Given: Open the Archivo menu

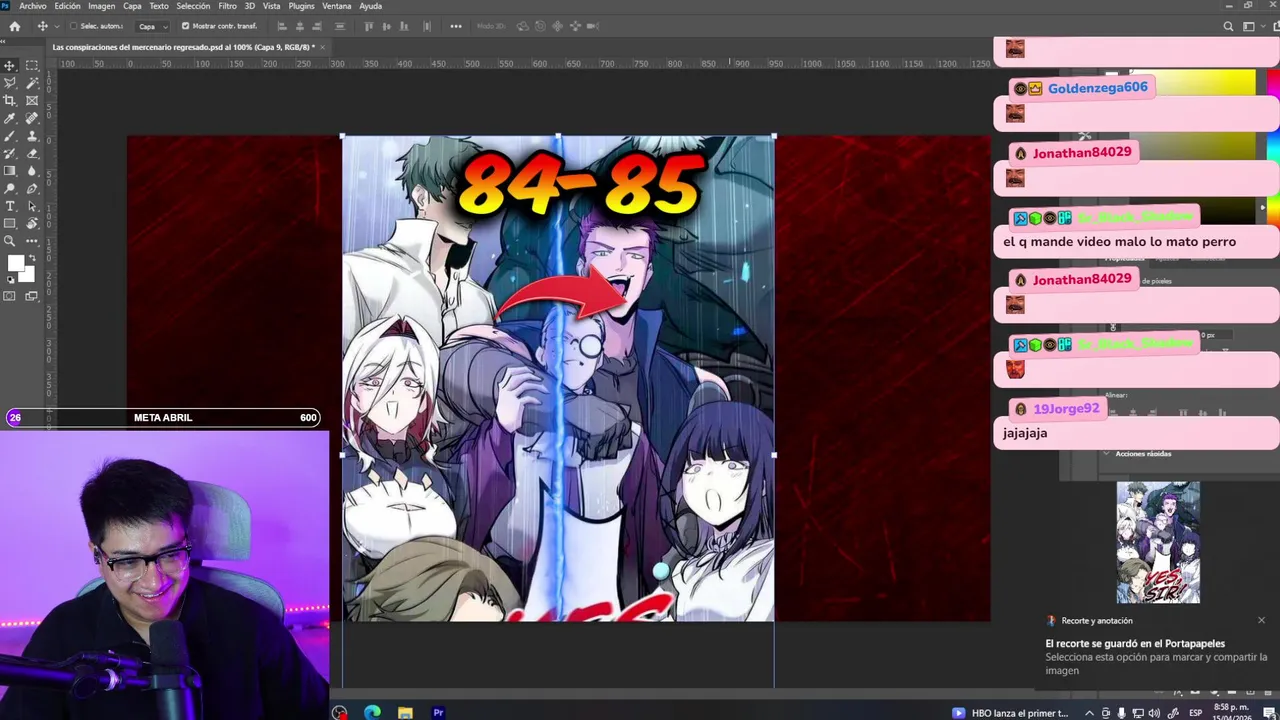Looking at the screenshot, I should (33, 6).
